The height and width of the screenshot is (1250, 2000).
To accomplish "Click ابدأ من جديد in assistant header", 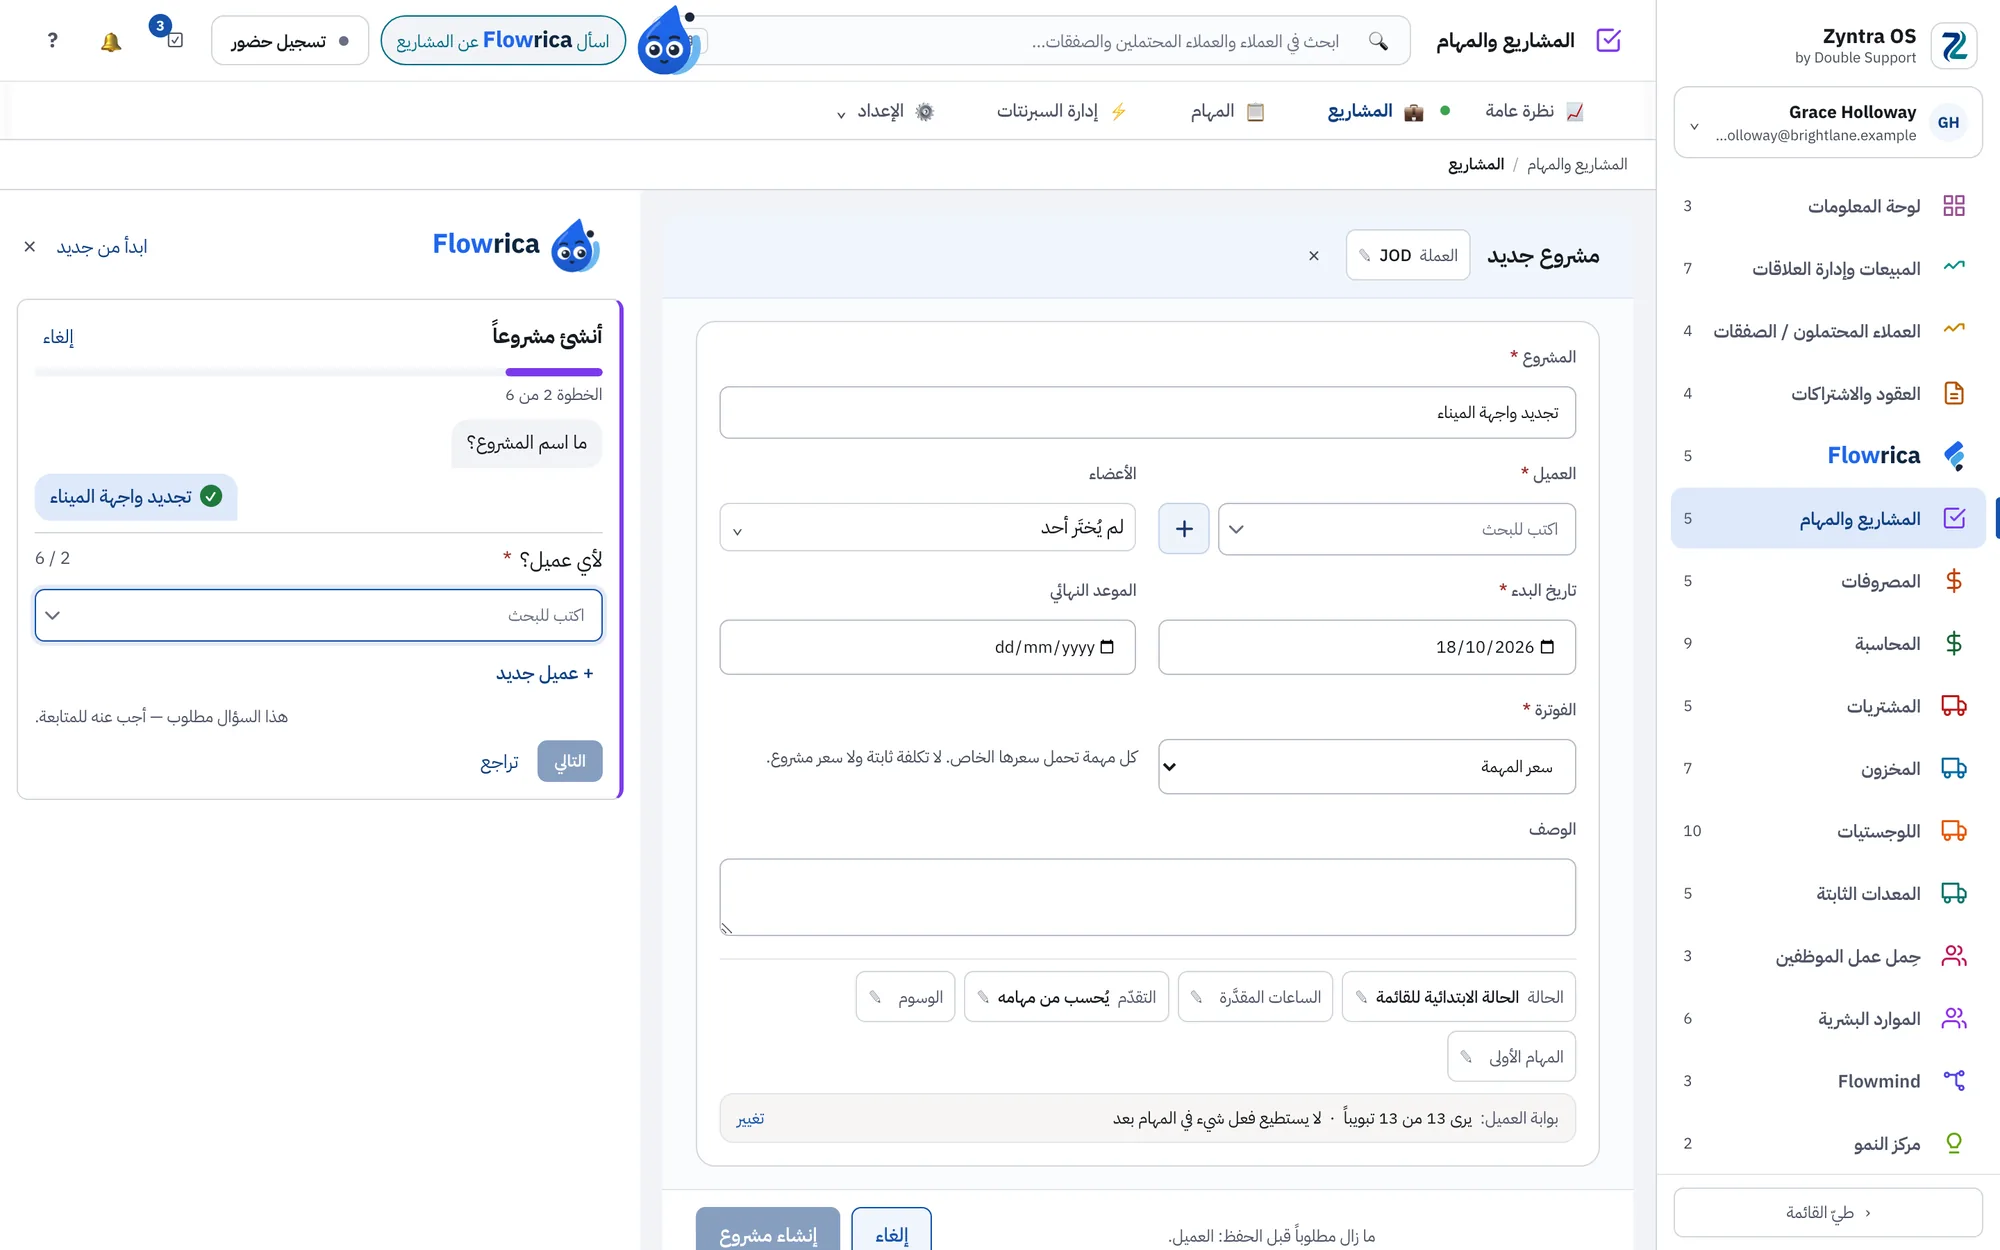I will (102, 247).
